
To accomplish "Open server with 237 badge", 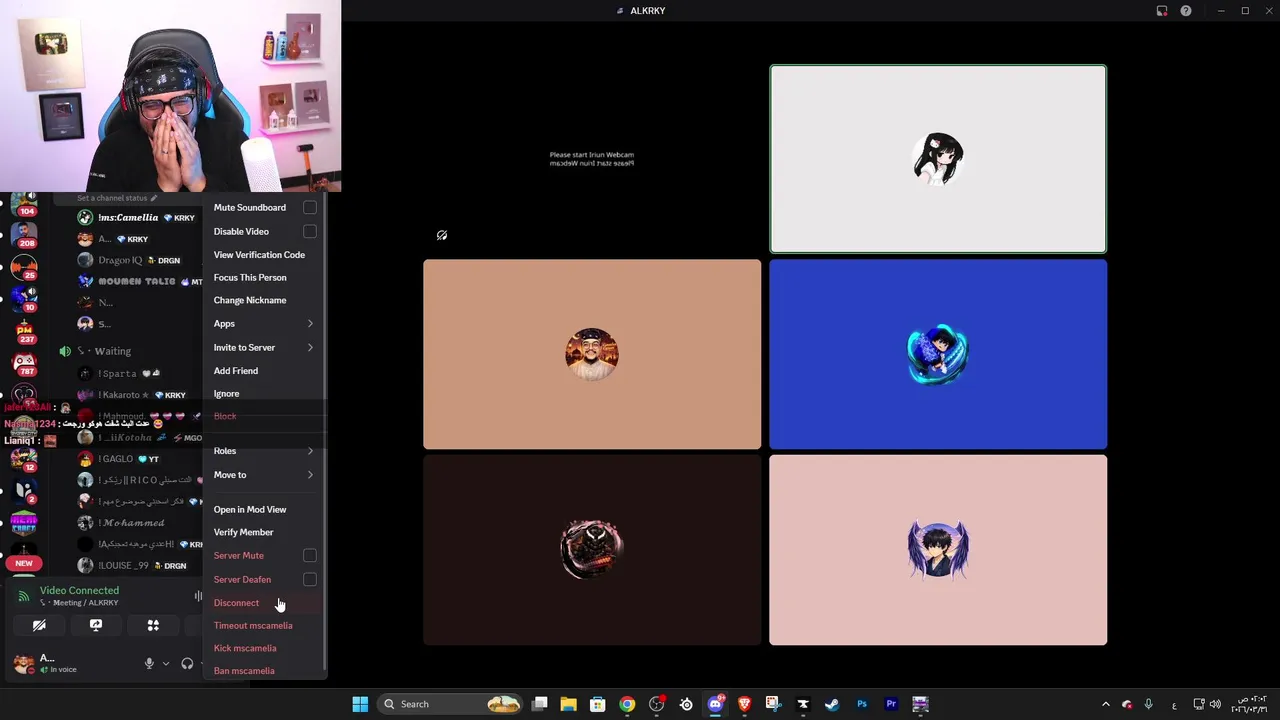I will coord(24,332).
